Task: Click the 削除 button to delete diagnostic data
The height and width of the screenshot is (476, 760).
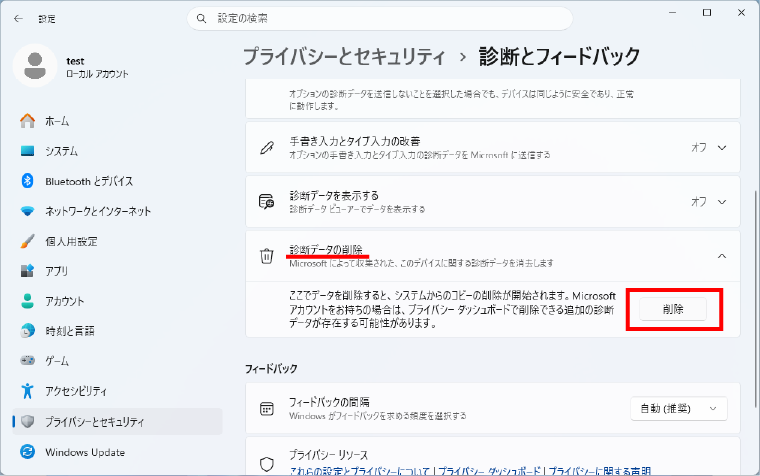Action: (673, 309)
